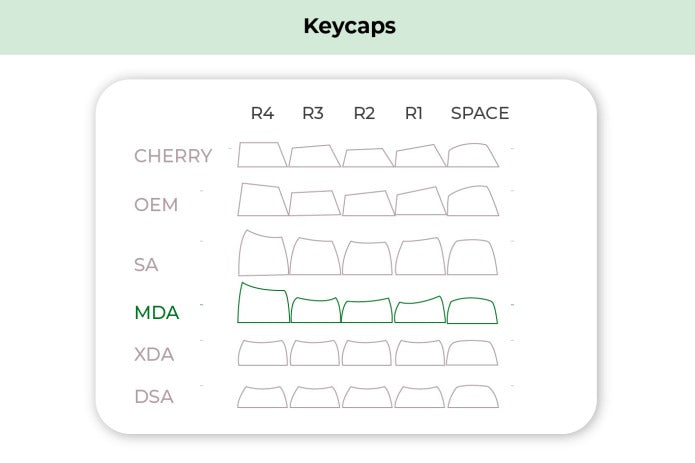Click the MDA spacebar keycap outline

pyautogui.click(x=472, y=311)
